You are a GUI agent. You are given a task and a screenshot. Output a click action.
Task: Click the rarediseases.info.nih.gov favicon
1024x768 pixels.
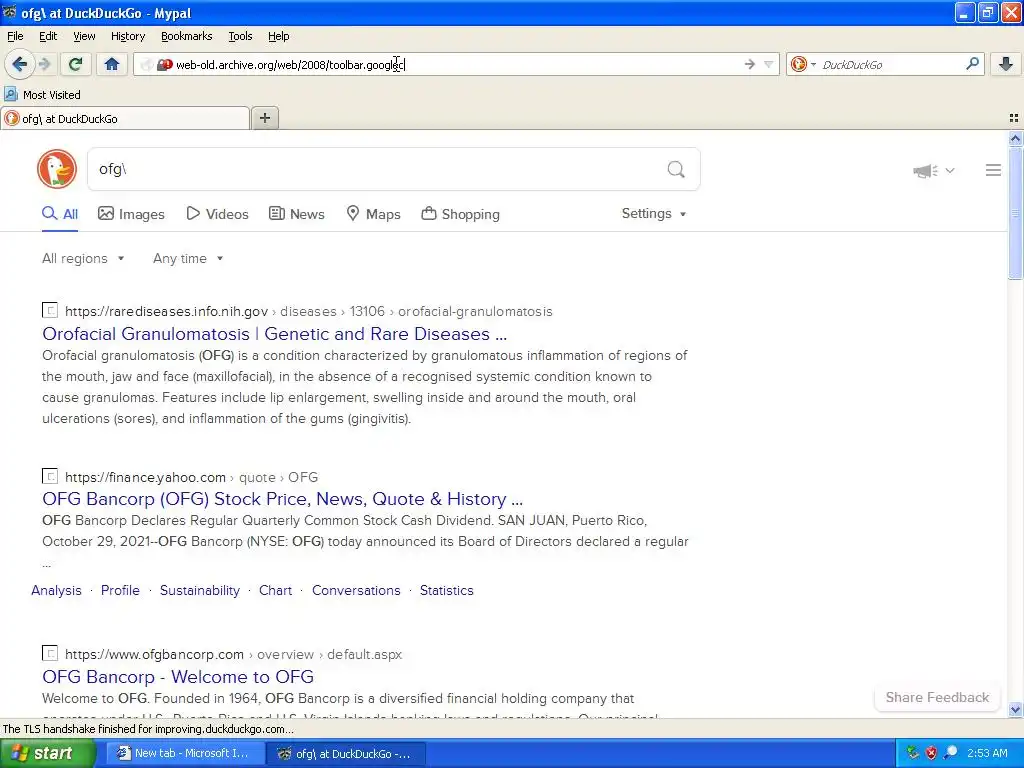pyautogui.click(x=50, y=311)
